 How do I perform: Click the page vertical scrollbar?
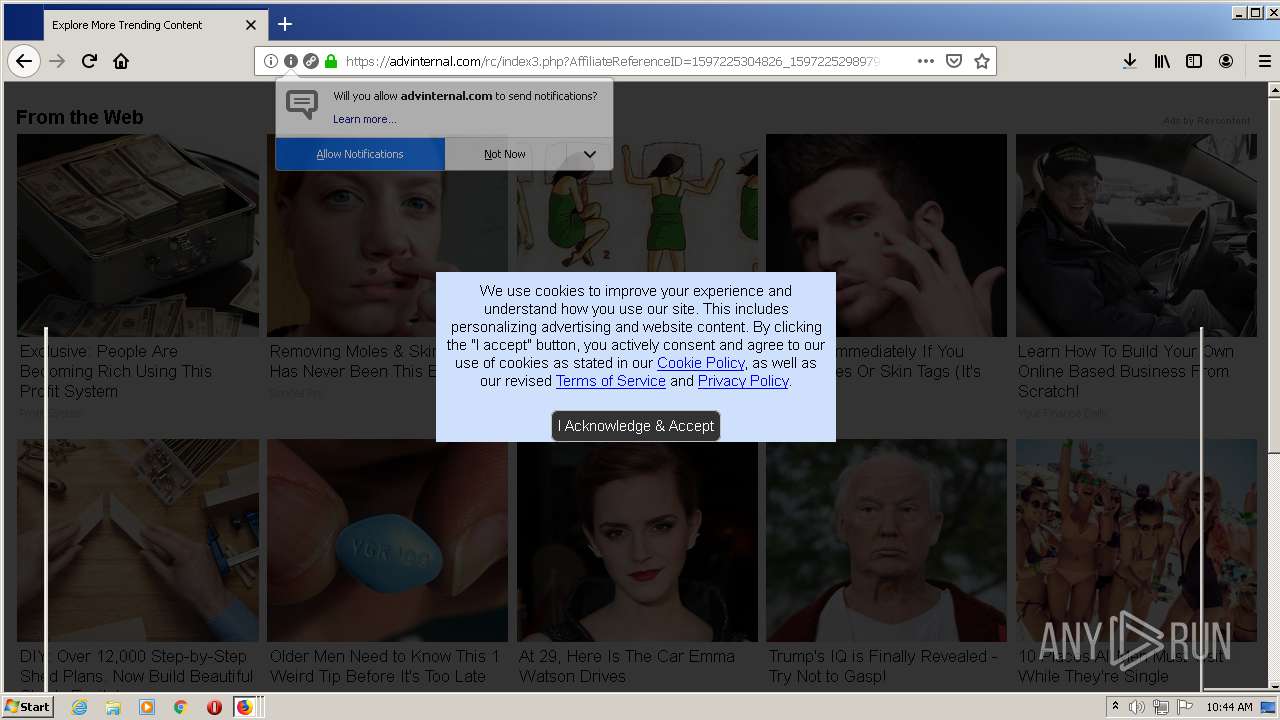click(x=1273, y=385)
